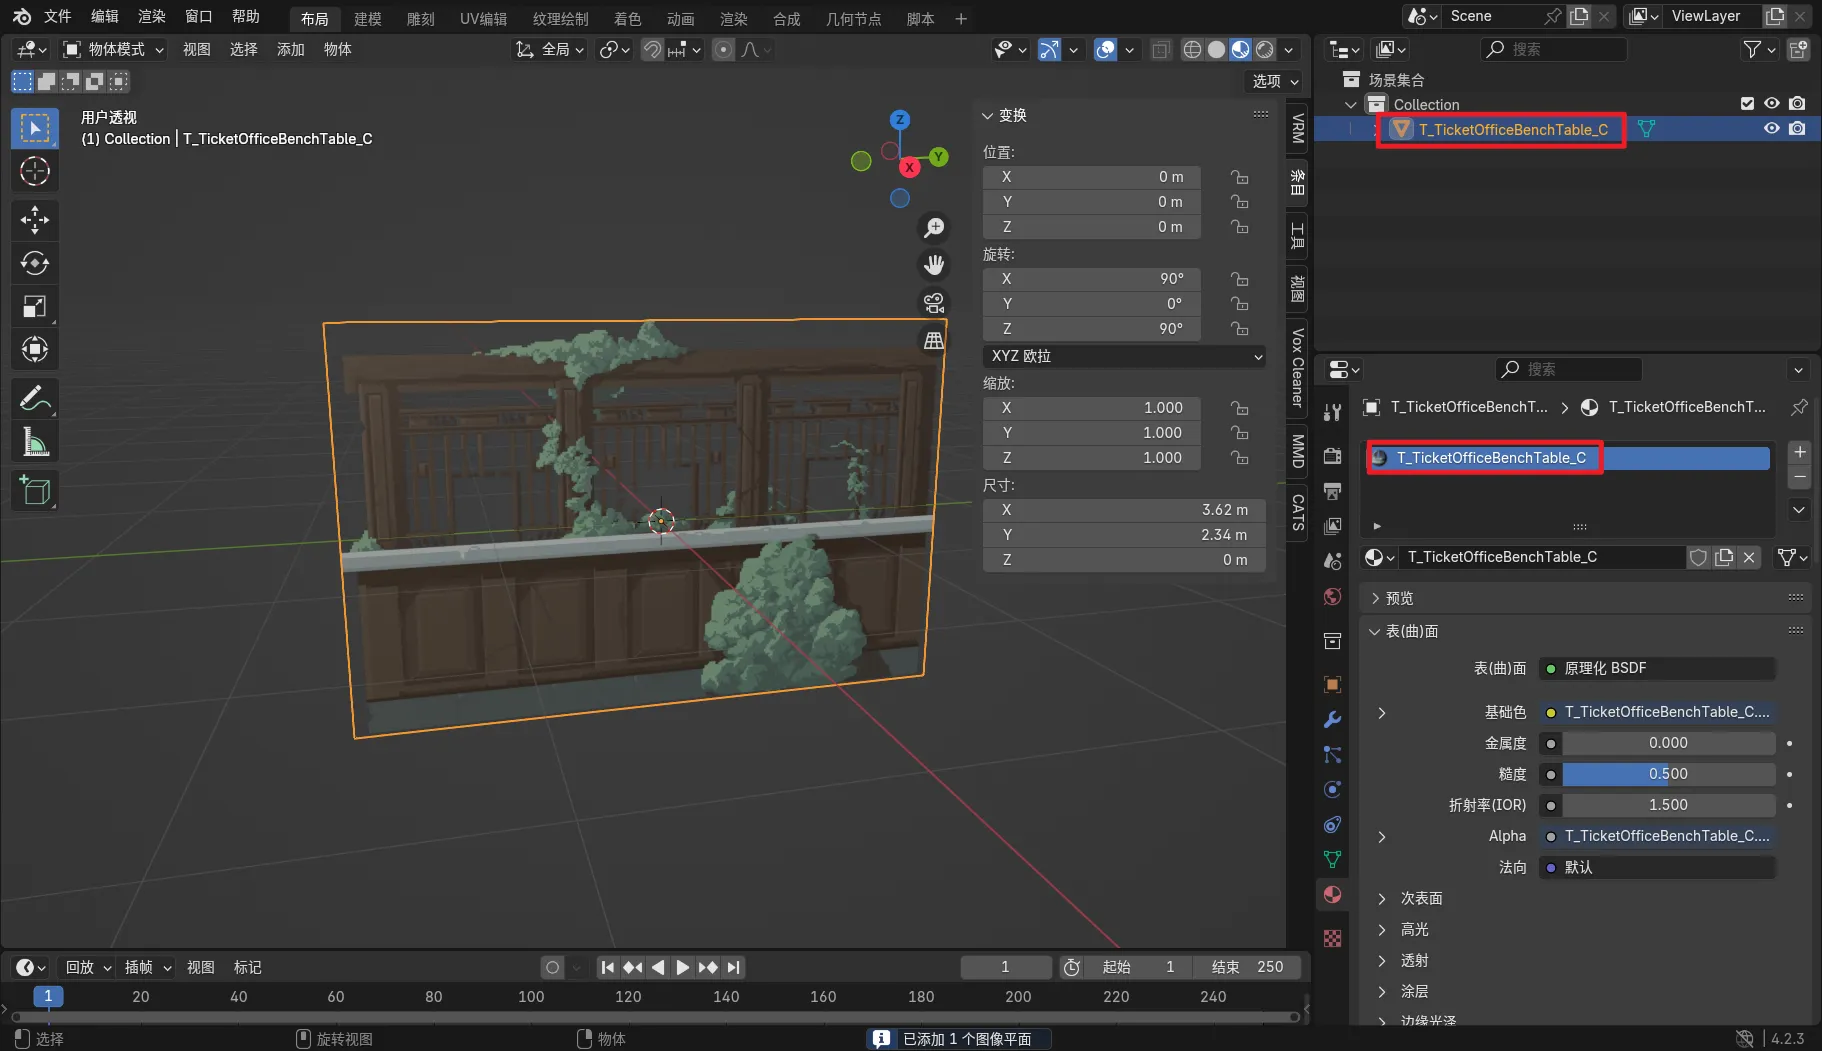Select the Move tool in the toolbar
The image size is (1822, 1051).
pos(35,219)
